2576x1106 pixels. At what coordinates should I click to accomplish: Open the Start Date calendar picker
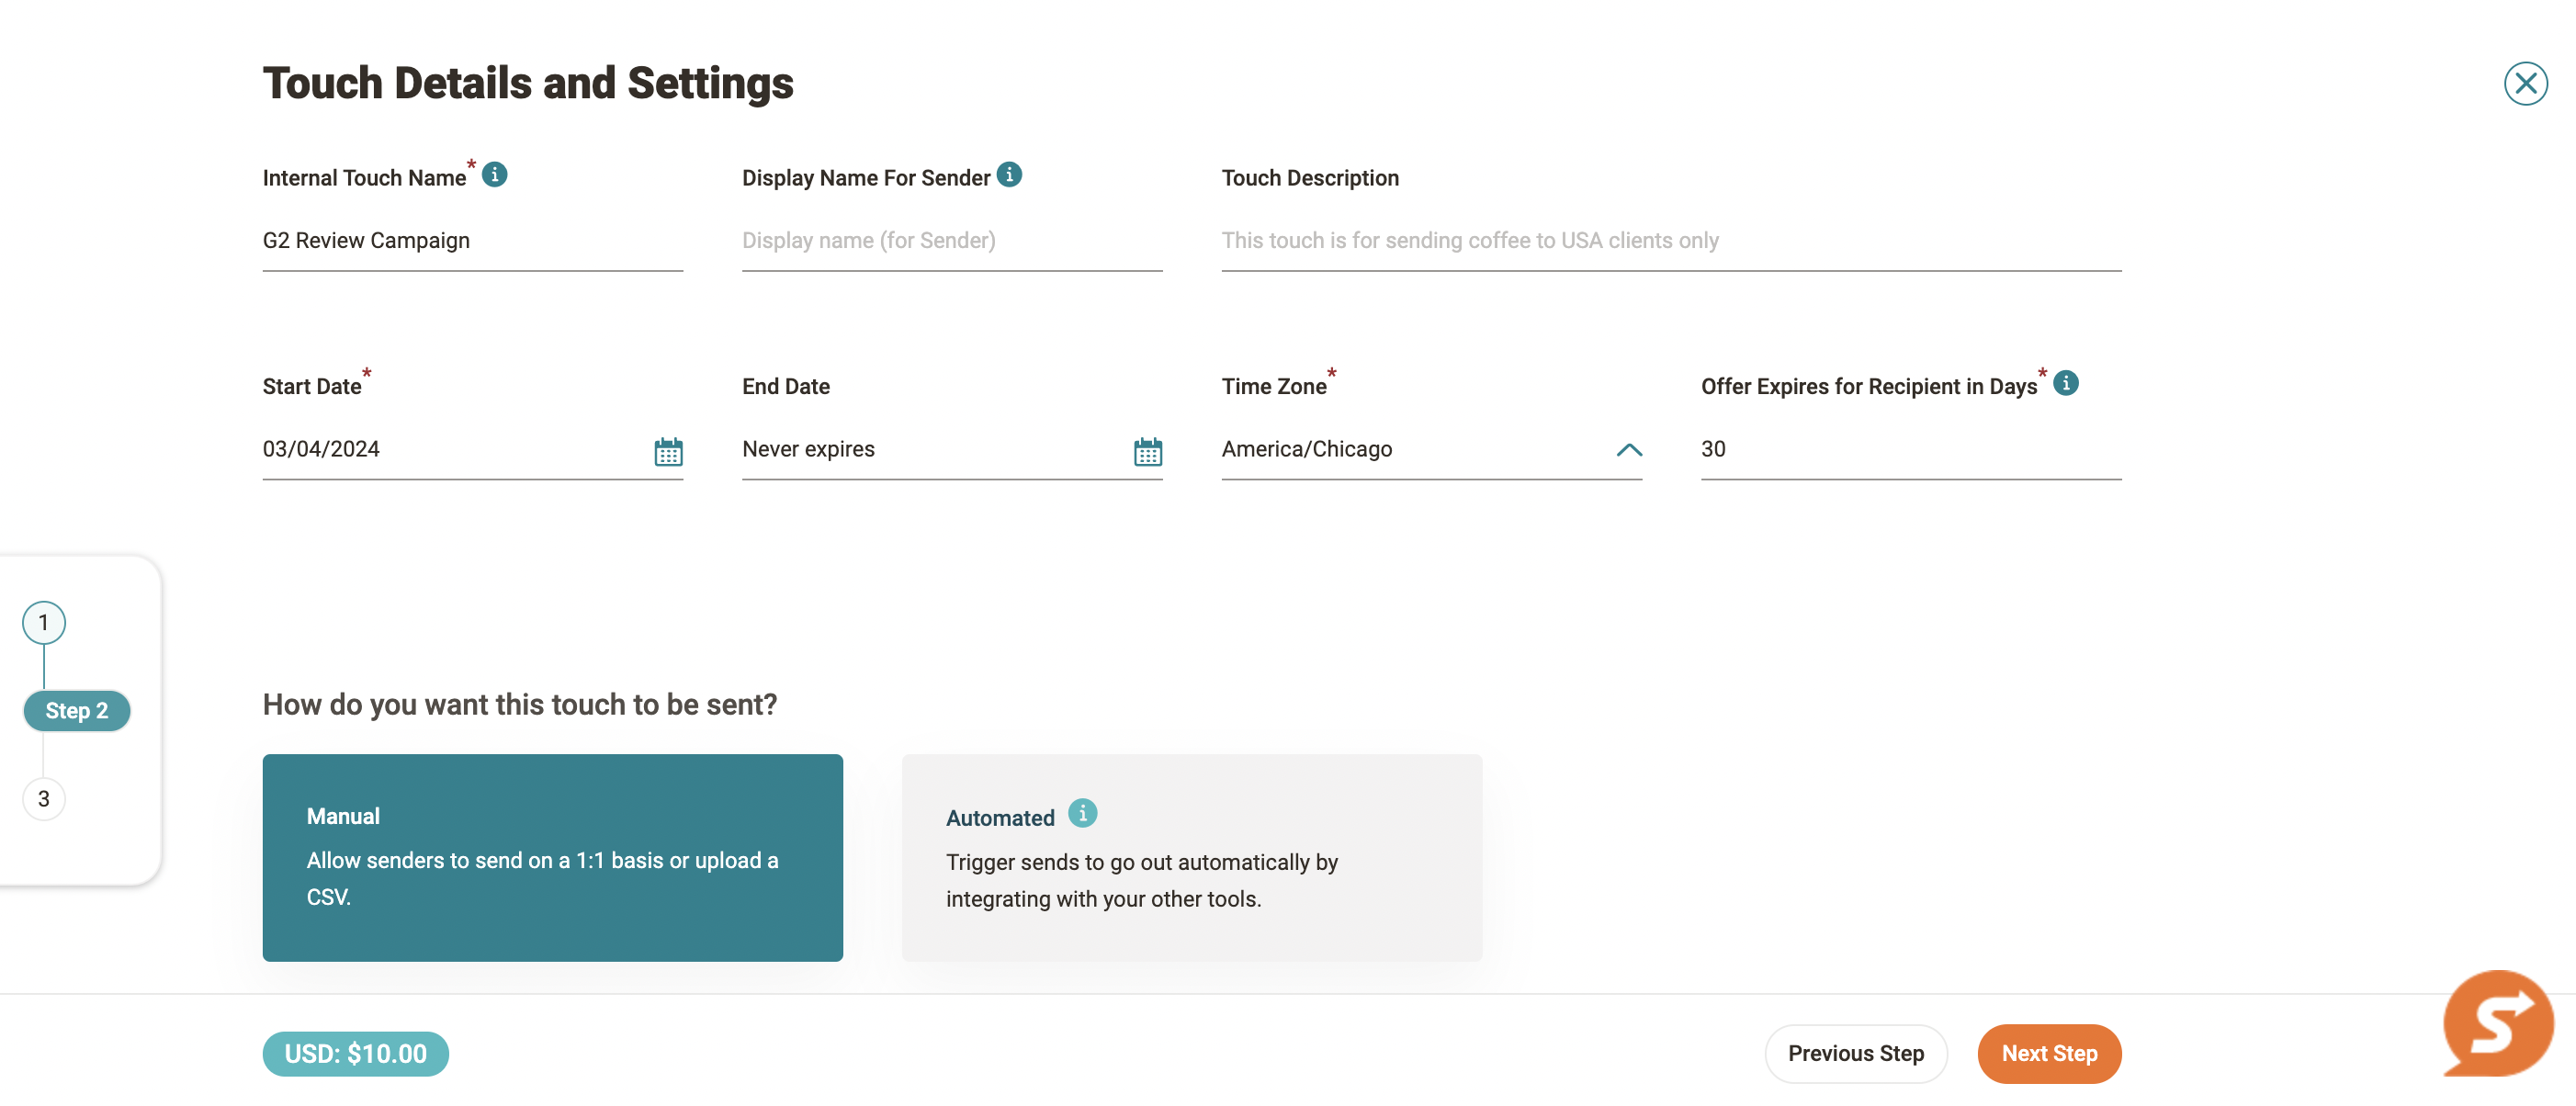pos(668,452)
